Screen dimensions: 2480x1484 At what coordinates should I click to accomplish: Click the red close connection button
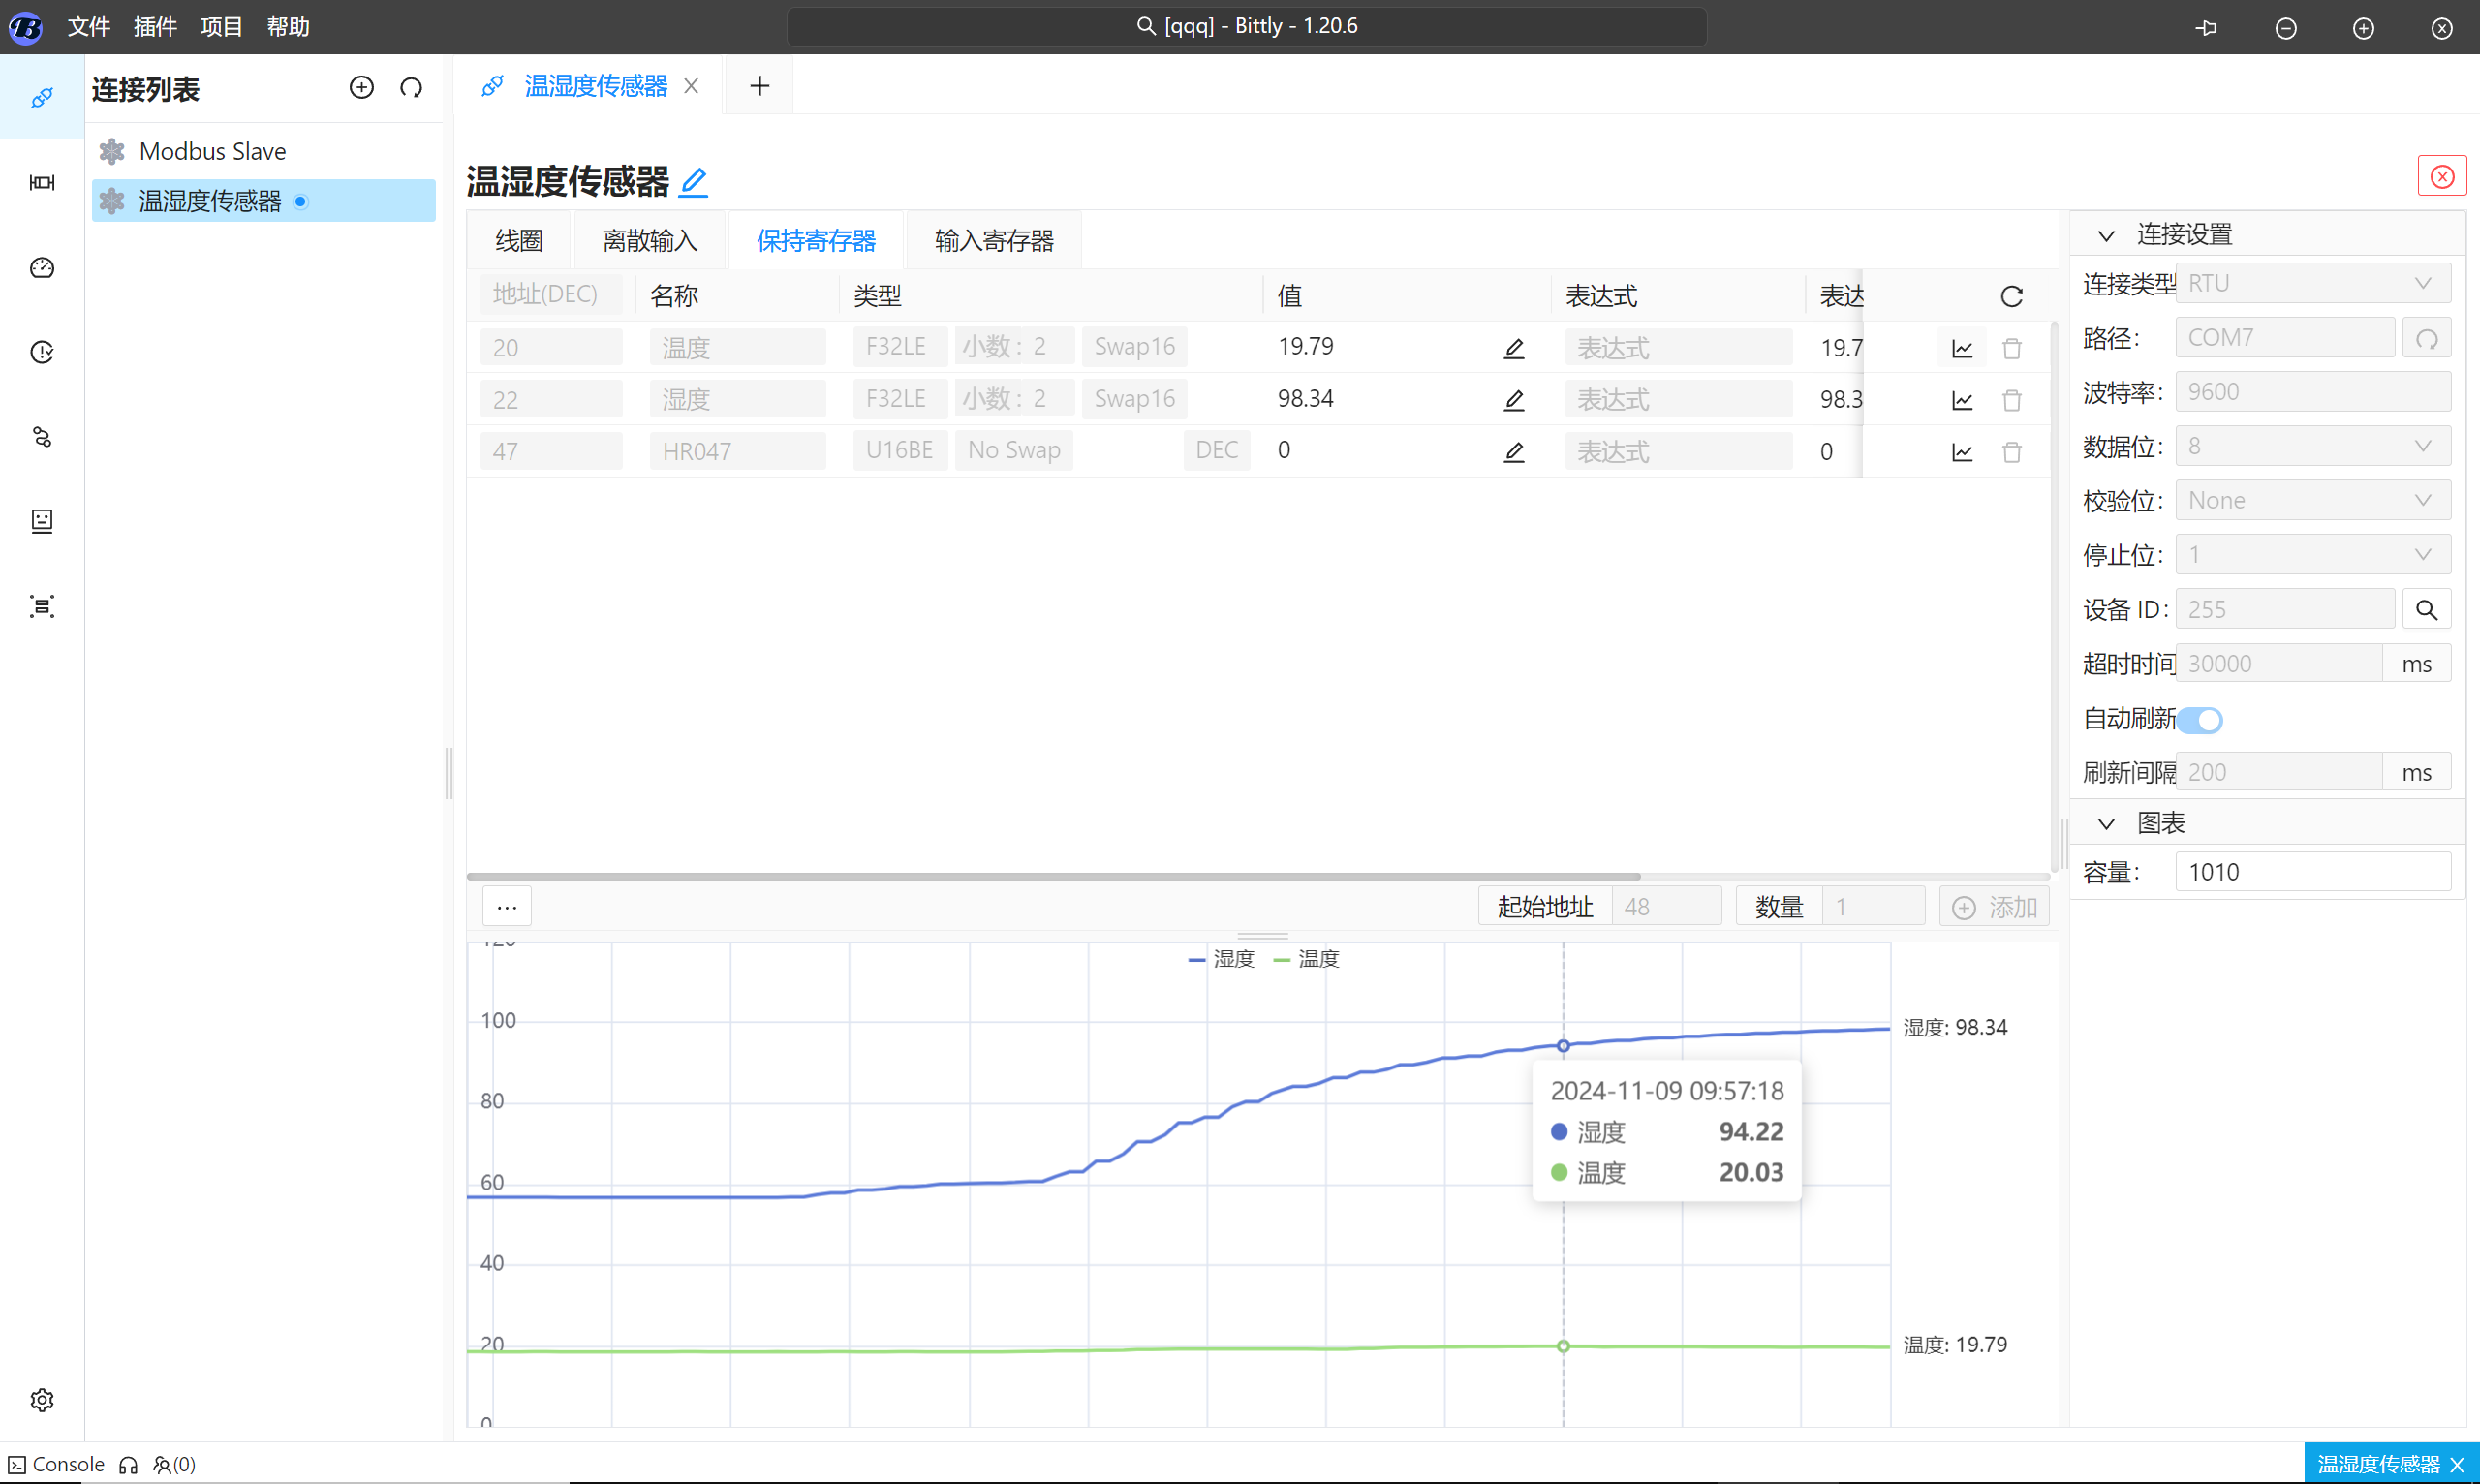2442,177
